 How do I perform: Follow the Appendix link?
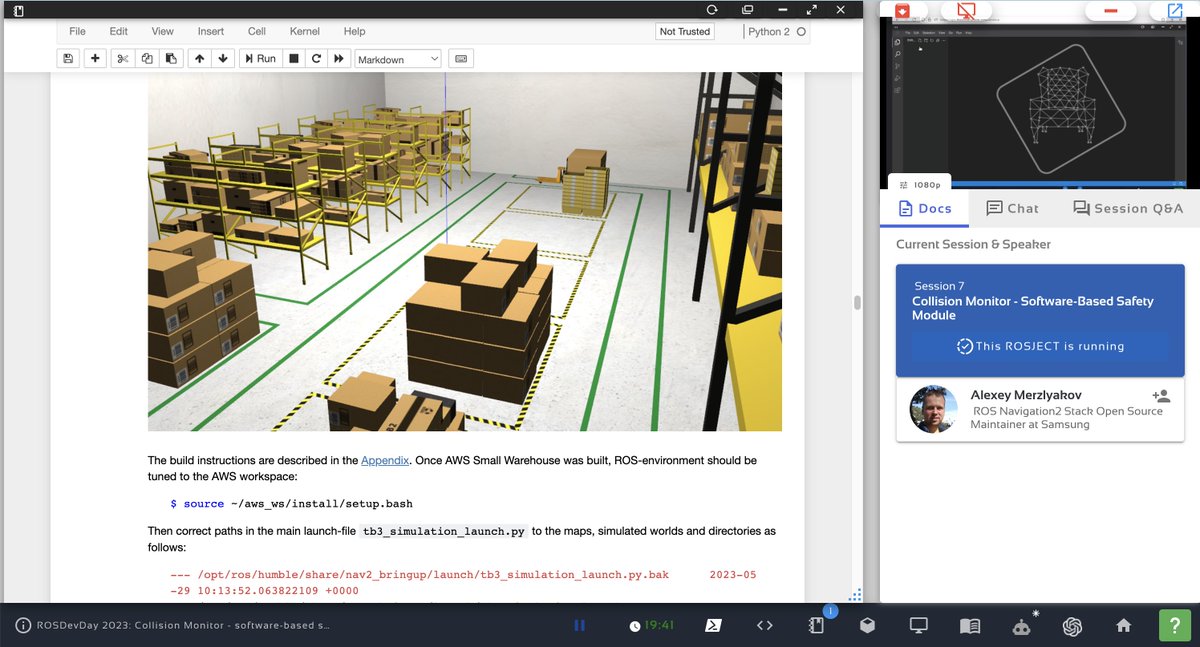coord(385,461)
